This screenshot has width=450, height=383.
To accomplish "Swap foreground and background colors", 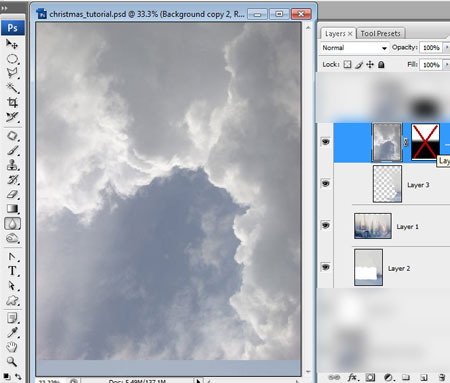I will click(x=18, y=377).
